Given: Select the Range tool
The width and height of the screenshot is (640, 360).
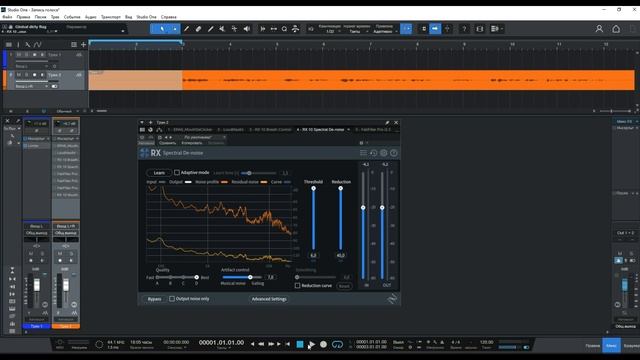Looking at the screenshot, I should coord(175,29).
